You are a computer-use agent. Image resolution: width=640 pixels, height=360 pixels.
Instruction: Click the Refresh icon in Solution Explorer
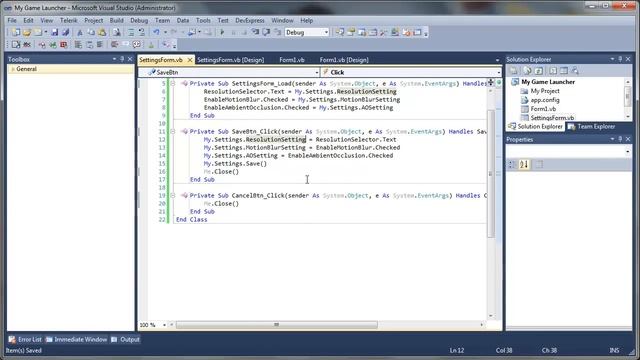pyautogui.click(x=539, y=71)
